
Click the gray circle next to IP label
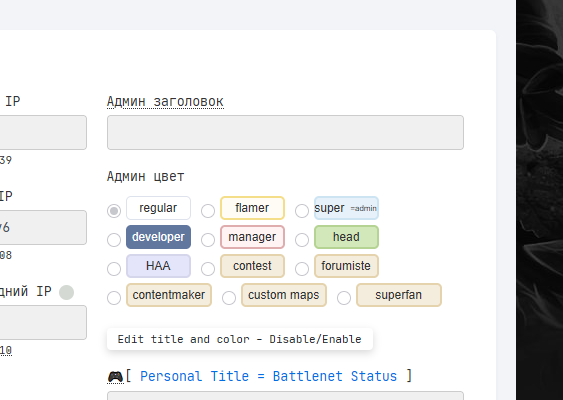[x=66, y=292]
